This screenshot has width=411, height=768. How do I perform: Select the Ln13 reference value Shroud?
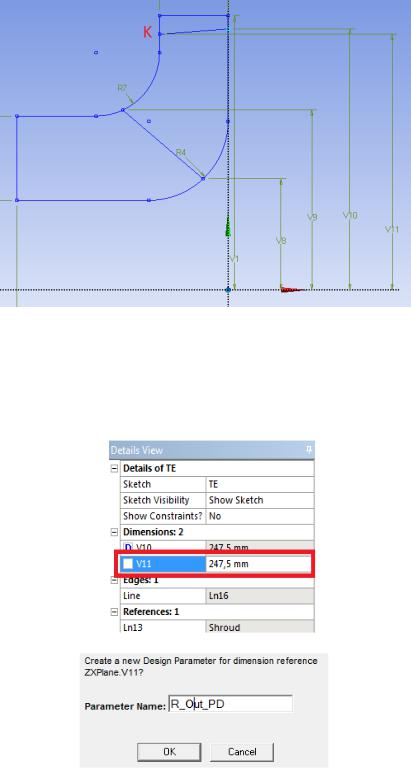click(x=260, y=627)
